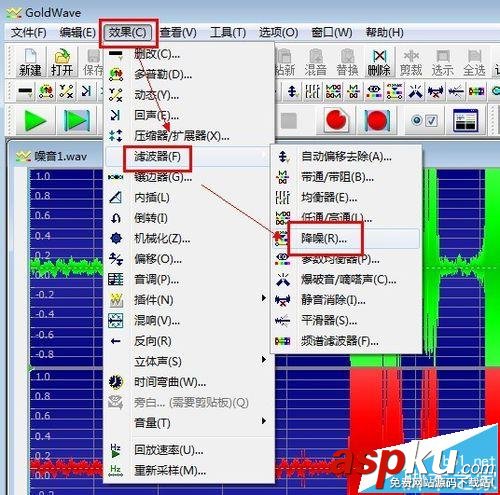The image size is (500, 495).
Task: Click the record selection button
Action: pos(377,120)
